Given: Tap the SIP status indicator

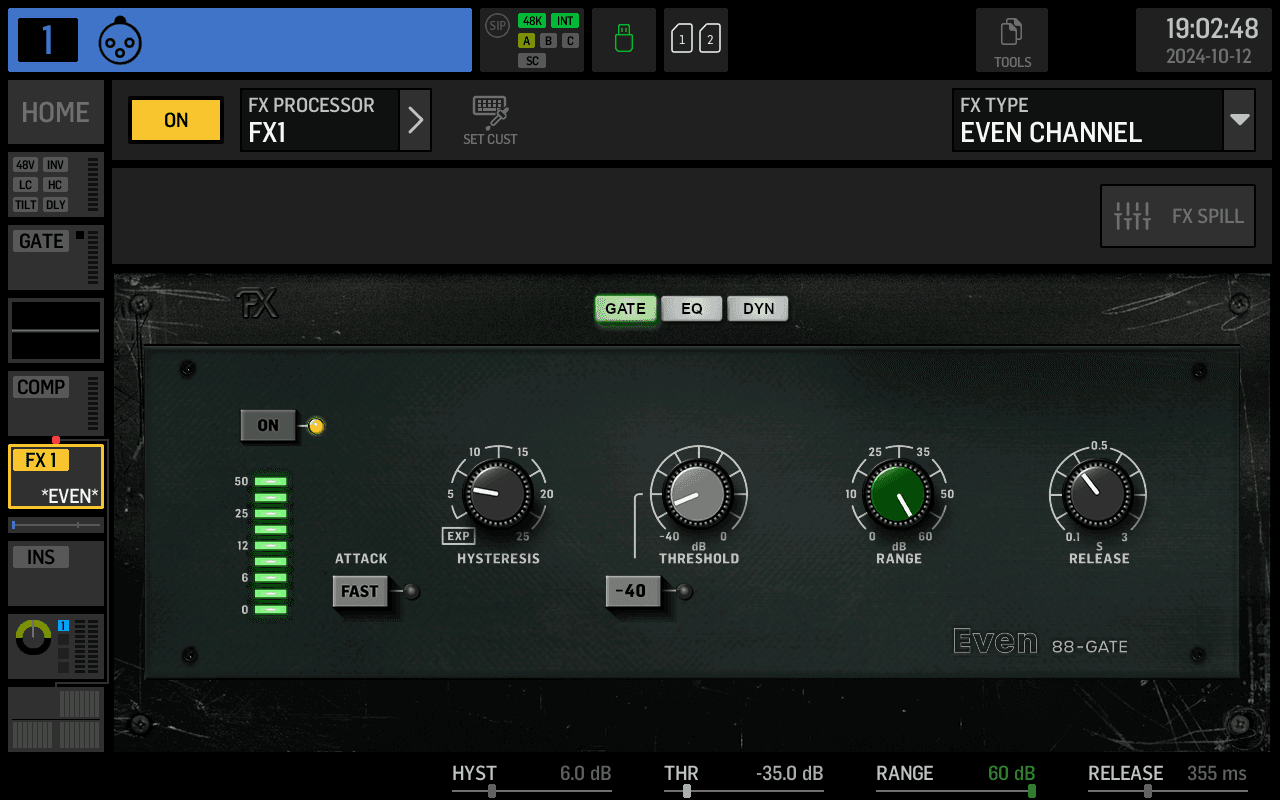Looking at the screenshot, I should coord(497,25).
